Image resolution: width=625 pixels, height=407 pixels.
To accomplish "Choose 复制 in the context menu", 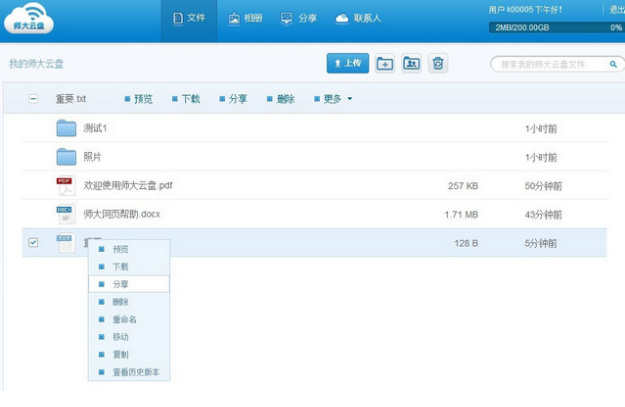I will pos(129,354).
